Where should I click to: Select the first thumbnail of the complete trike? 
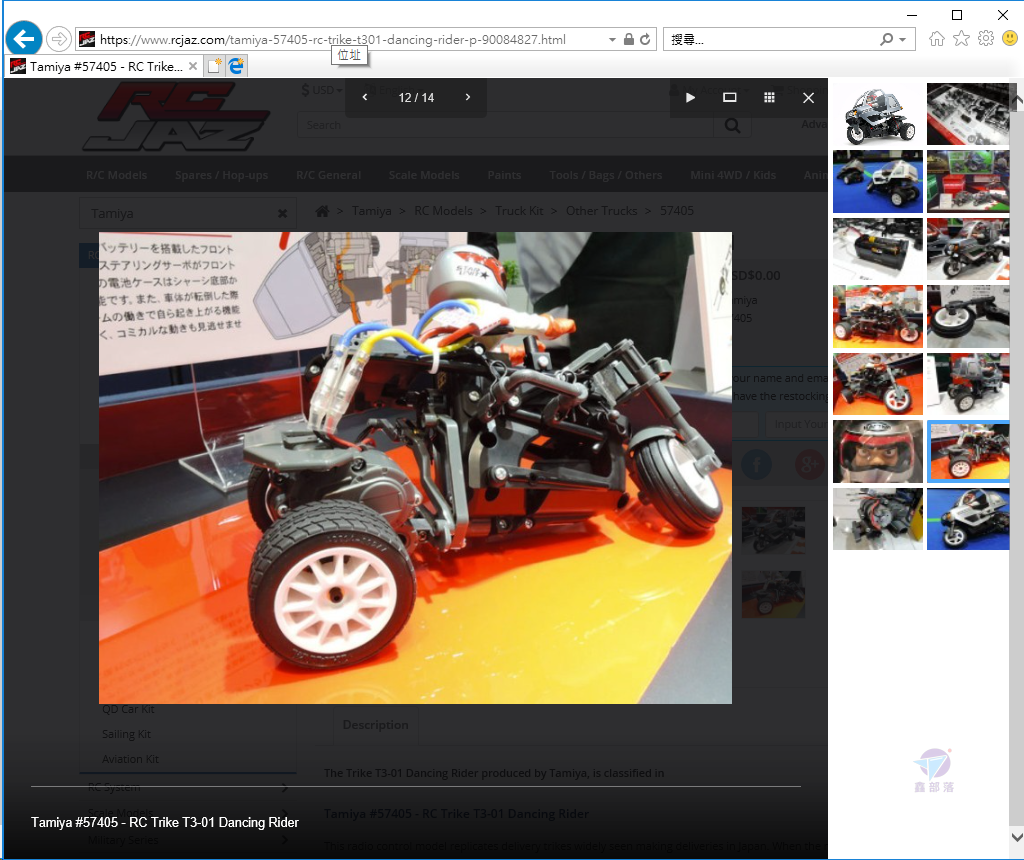pyautogui.click(x=878, y=114)
